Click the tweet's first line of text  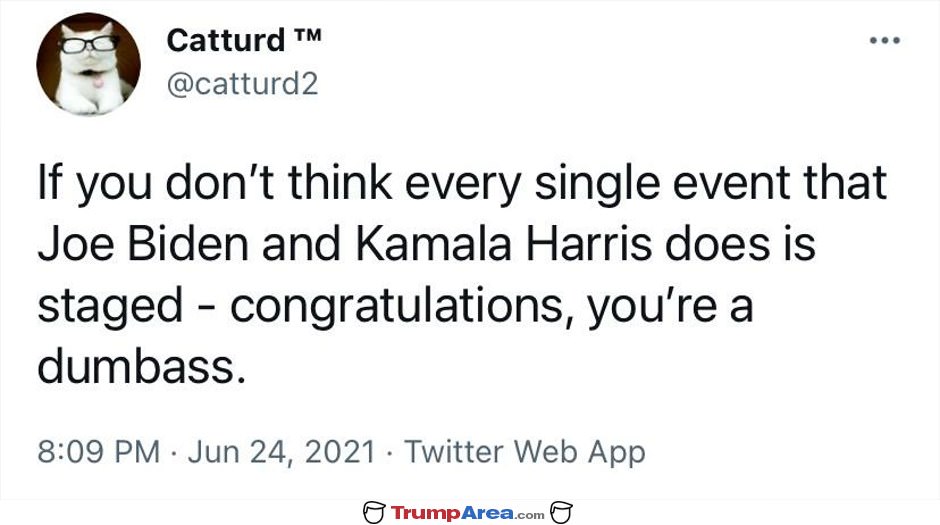click(462, 186)
